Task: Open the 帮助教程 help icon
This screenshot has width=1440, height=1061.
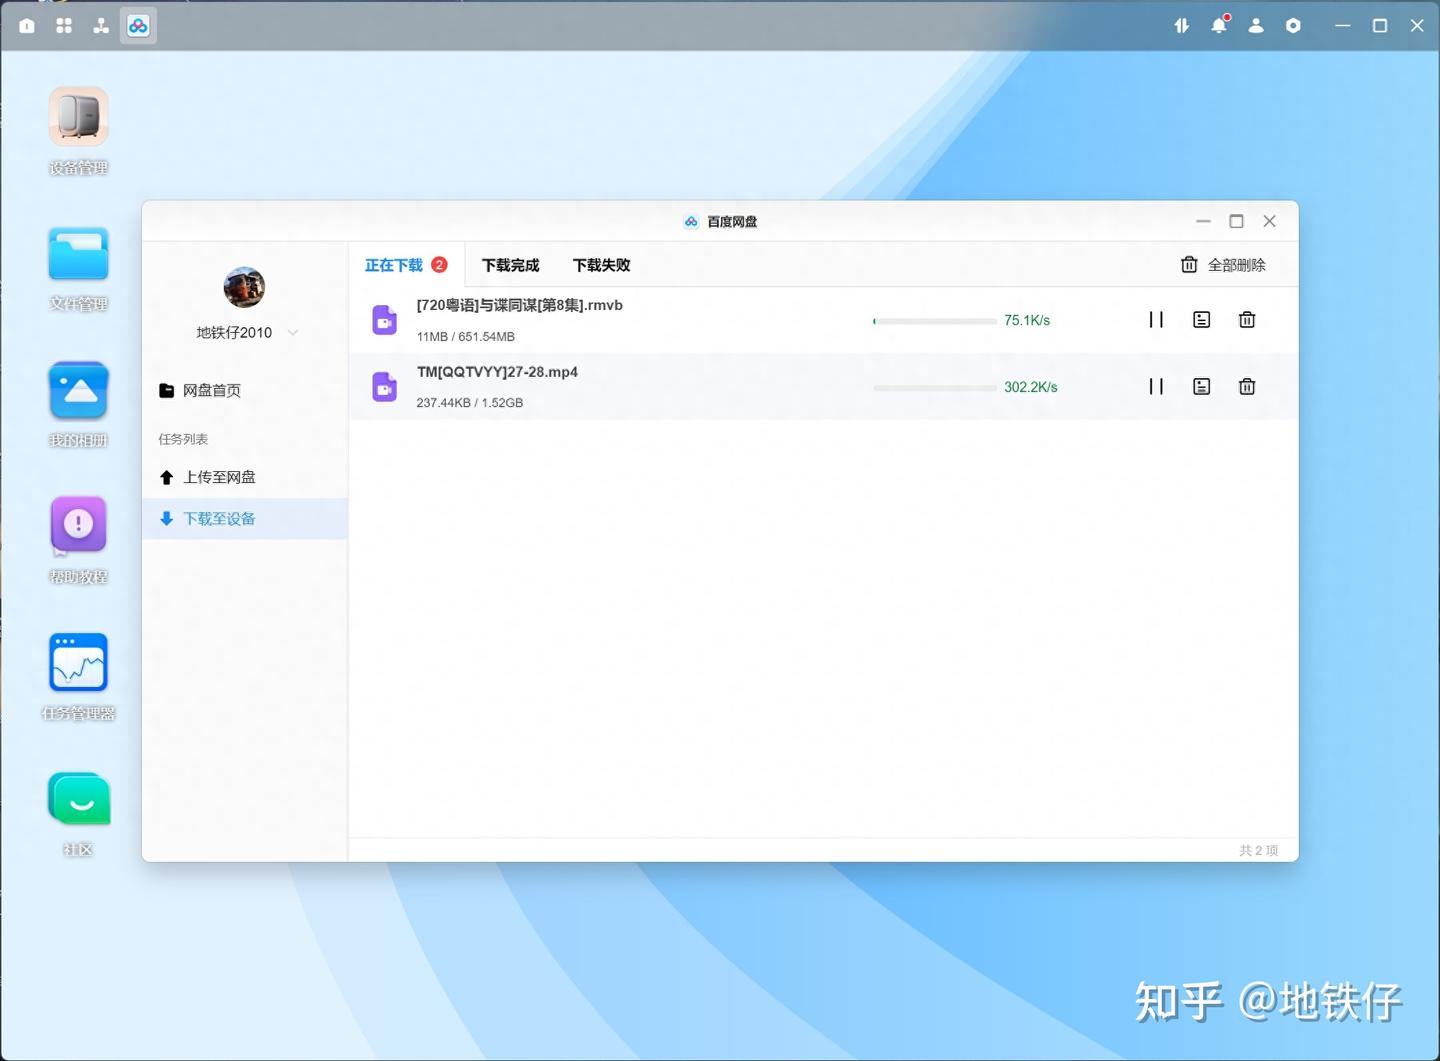Action: (x=78, y=526)
